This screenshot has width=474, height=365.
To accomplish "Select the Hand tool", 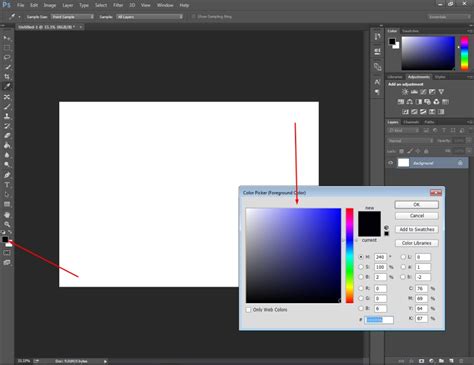I will 7,215.
